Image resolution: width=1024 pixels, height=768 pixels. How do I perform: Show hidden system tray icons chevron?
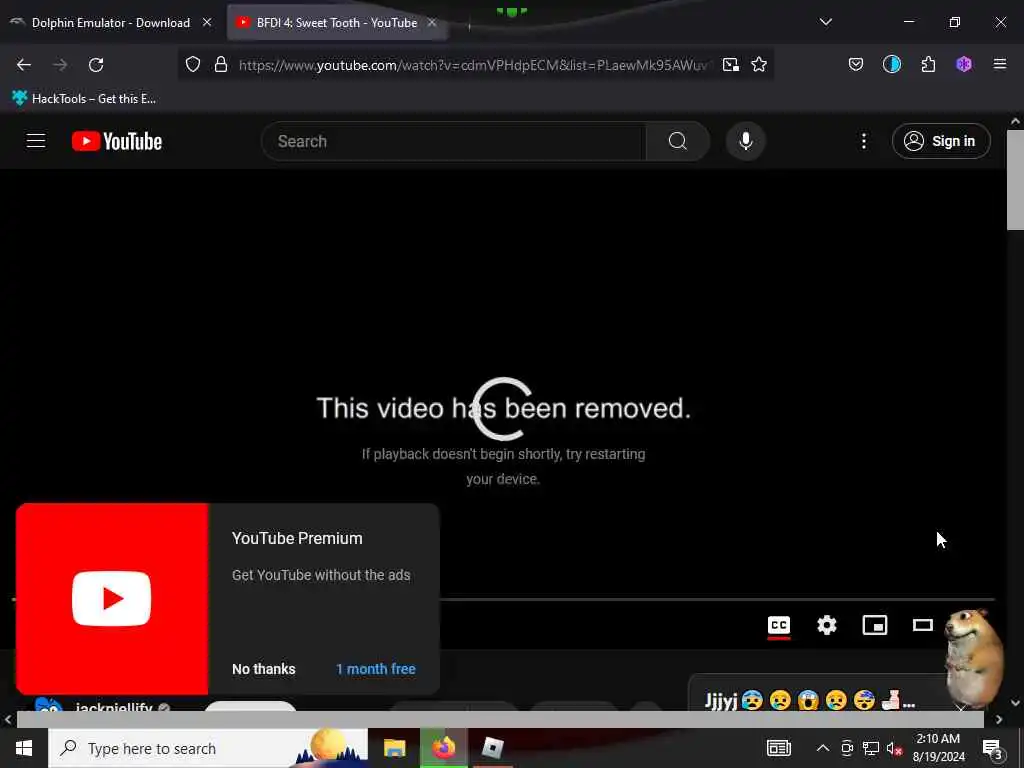(x=823, y=748)
